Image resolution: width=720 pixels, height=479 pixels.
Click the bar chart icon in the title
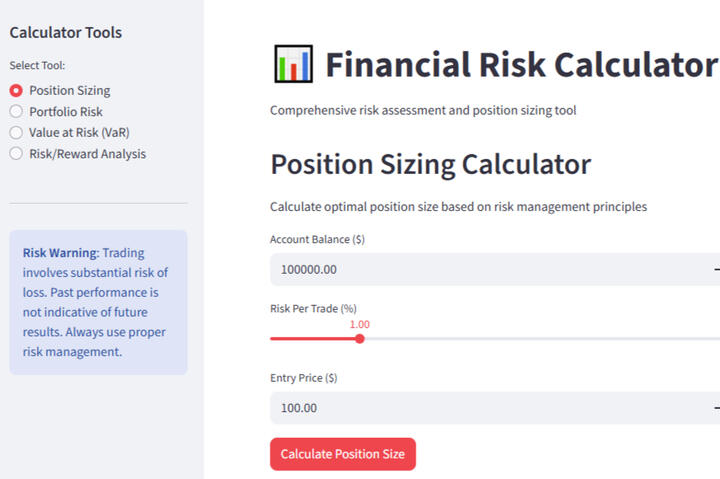pyautogui.click(x=293, y=65)
